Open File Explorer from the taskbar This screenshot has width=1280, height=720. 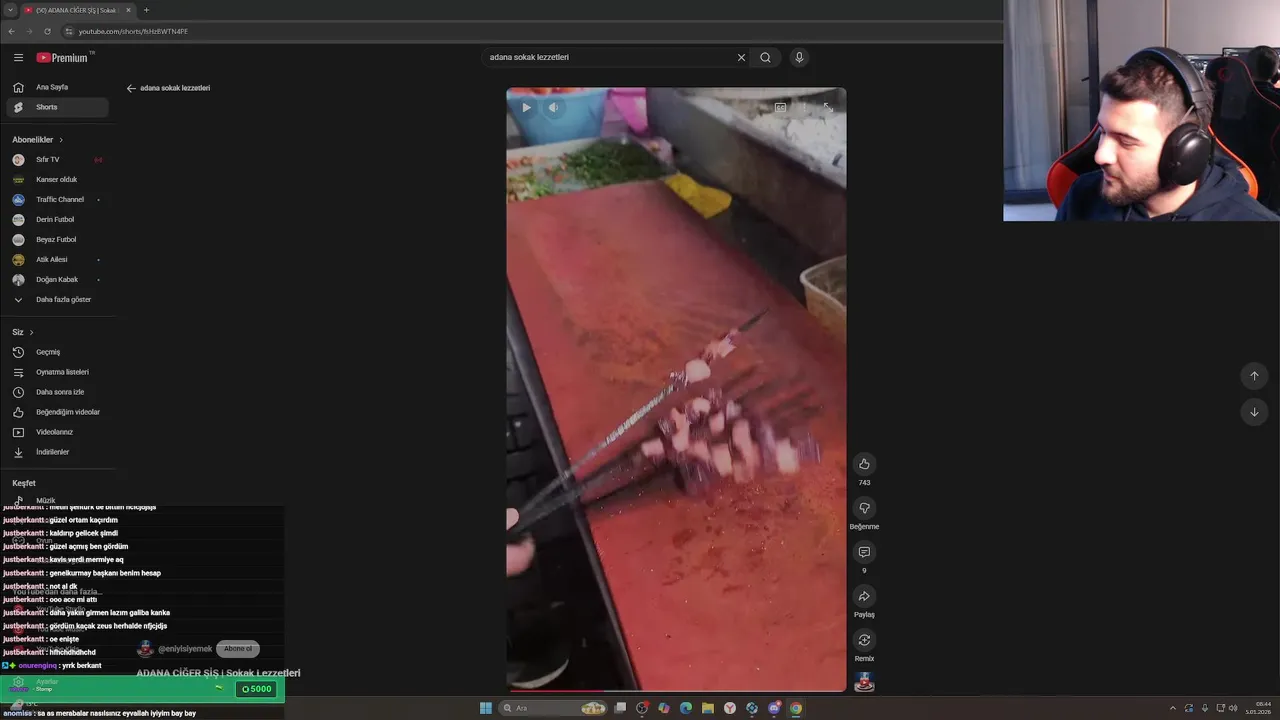click(708, 708)
